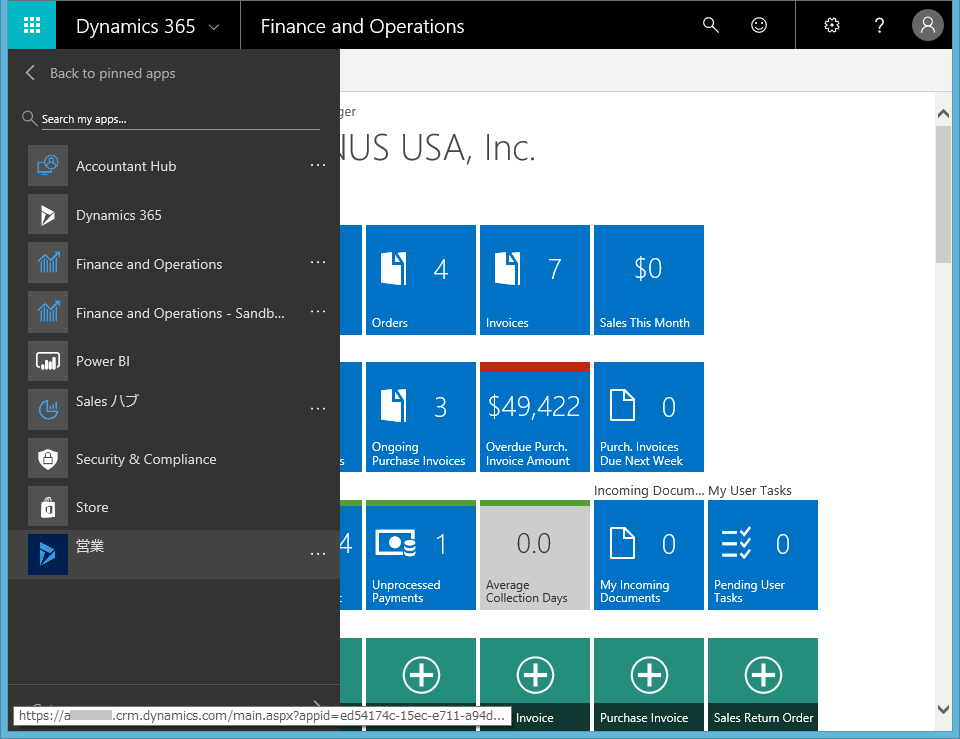Open Overdue Purch. Invoice Amount tile
The width and height of the screenshot is (960, 739).
tap(534, 417)
